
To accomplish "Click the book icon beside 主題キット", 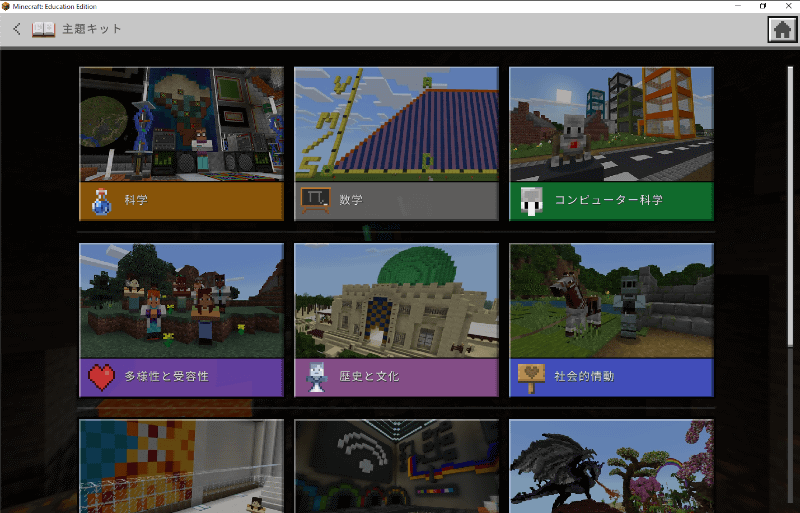I will (43, 29).
